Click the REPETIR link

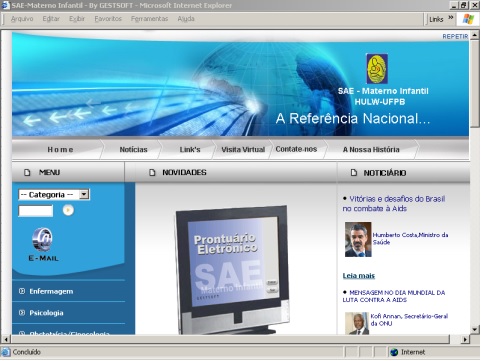pyautogui.click(x=455, y=36)
